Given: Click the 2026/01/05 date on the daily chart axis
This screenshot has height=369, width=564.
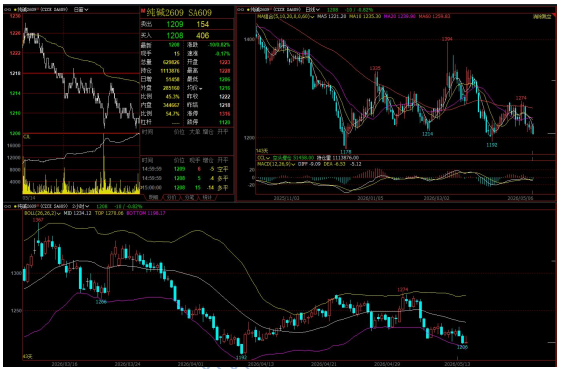Looking at the screenshot, I should (370, 198).
